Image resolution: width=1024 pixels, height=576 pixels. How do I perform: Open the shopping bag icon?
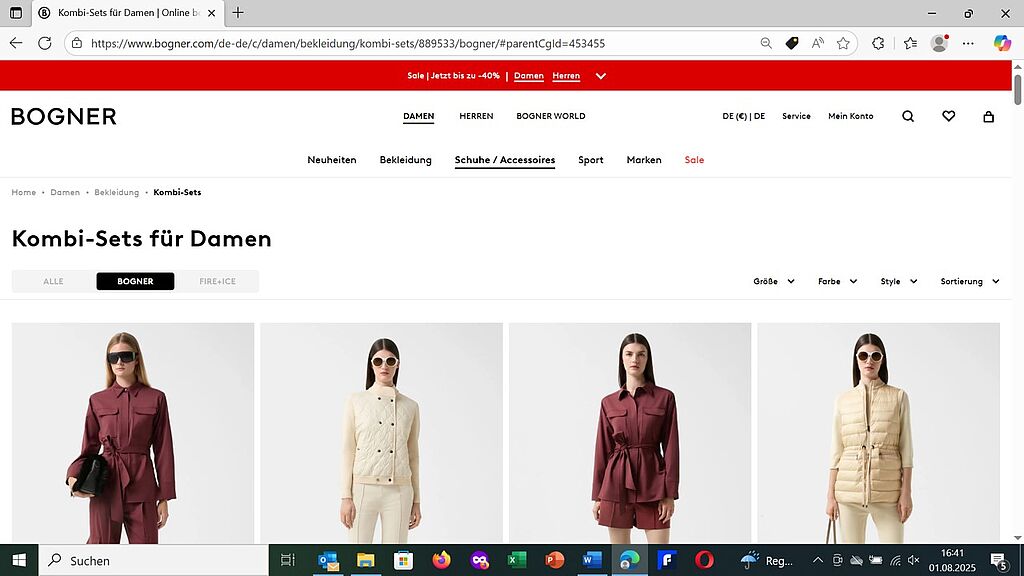pos(989,116)
